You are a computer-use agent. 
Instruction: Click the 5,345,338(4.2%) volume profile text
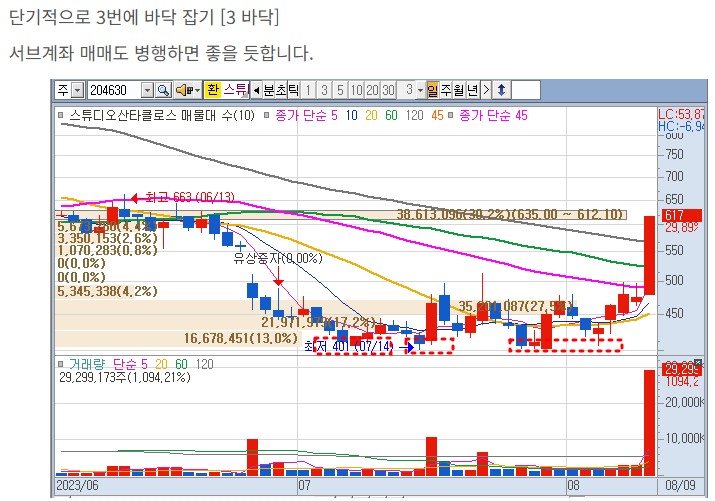tap(107, 291)
